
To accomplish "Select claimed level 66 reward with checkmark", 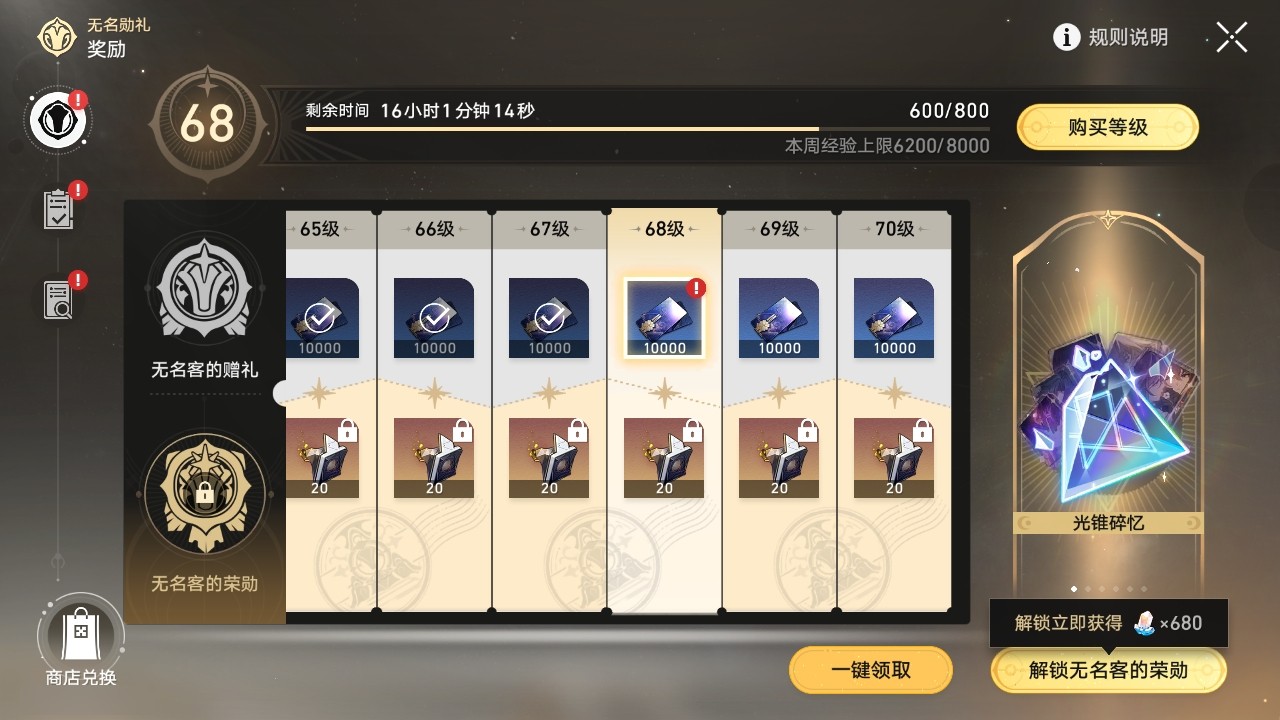I will tap(434, 318).
